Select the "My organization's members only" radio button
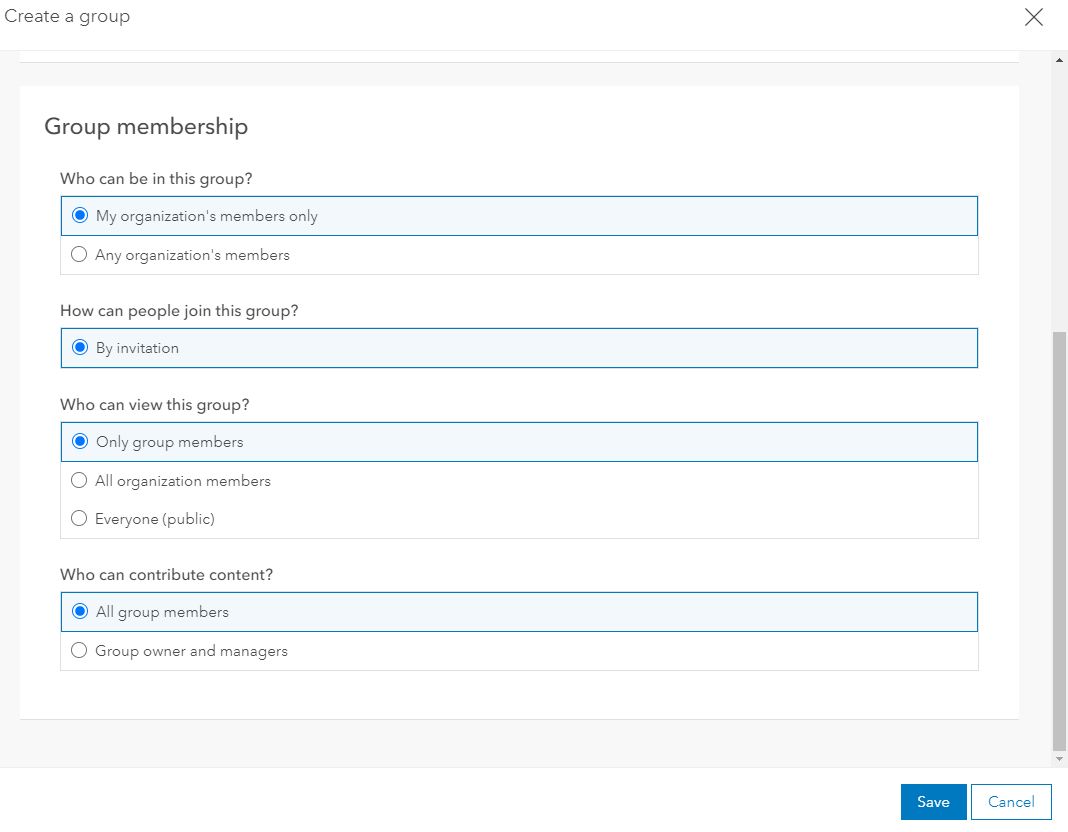 pyautogui.click(x=80, y=215)
